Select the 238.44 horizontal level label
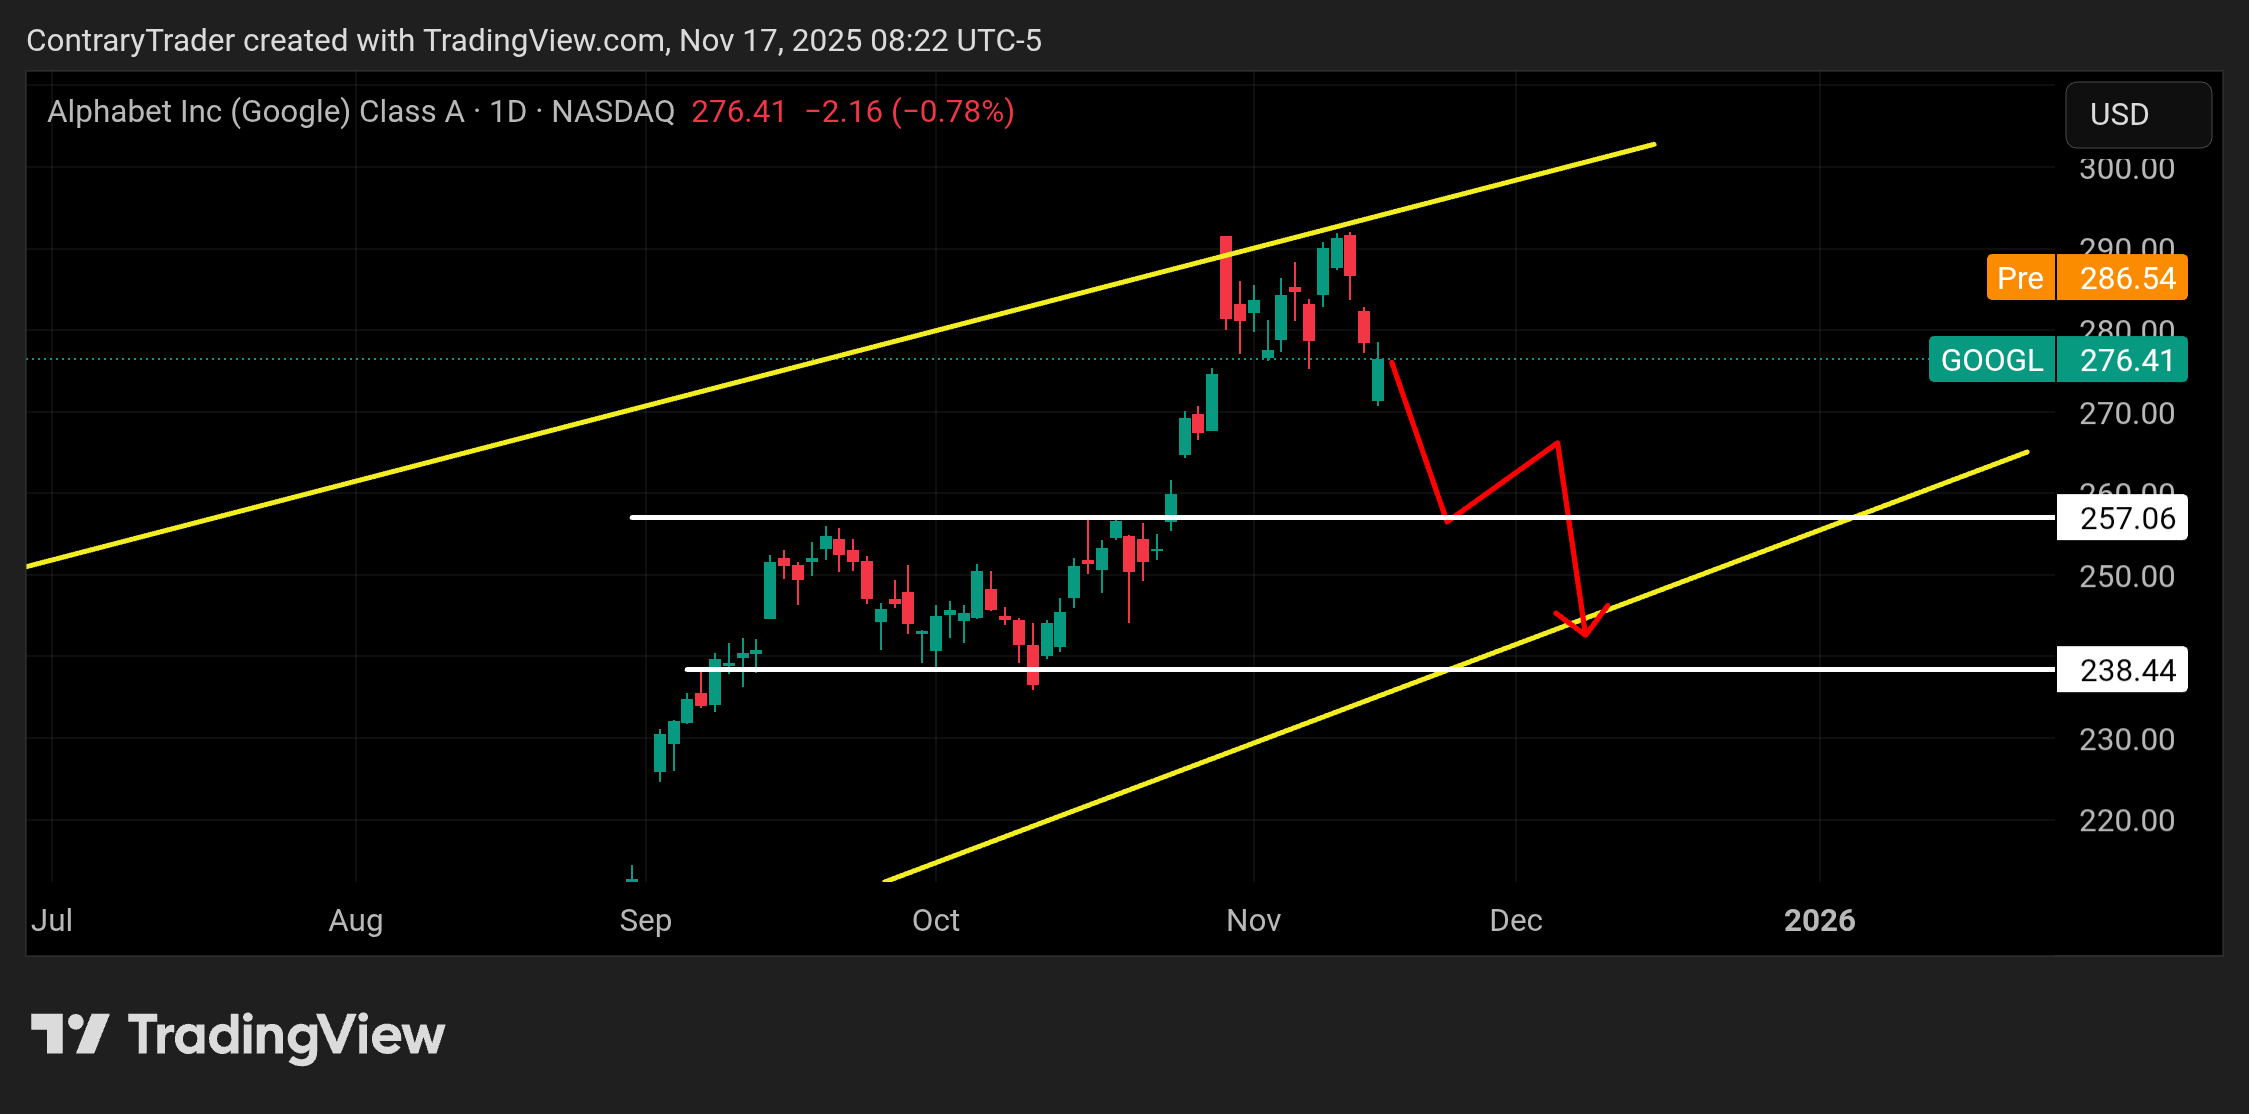The width and height of the screenshot is (2249, 1114). pyautogui.click(x=2121, y=670)
